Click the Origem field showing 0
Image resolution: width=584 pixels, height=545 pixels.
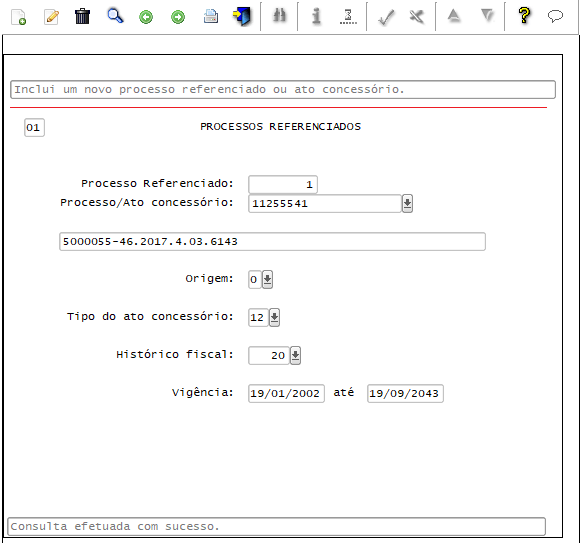coord(255,280)
